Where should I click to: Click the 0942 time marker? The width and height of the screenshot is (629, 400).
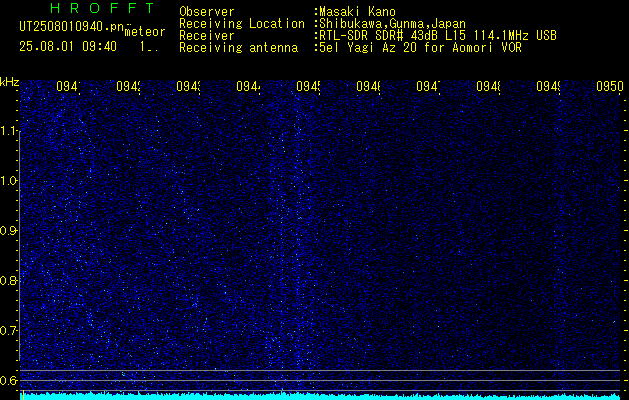[x=128, y=86]
